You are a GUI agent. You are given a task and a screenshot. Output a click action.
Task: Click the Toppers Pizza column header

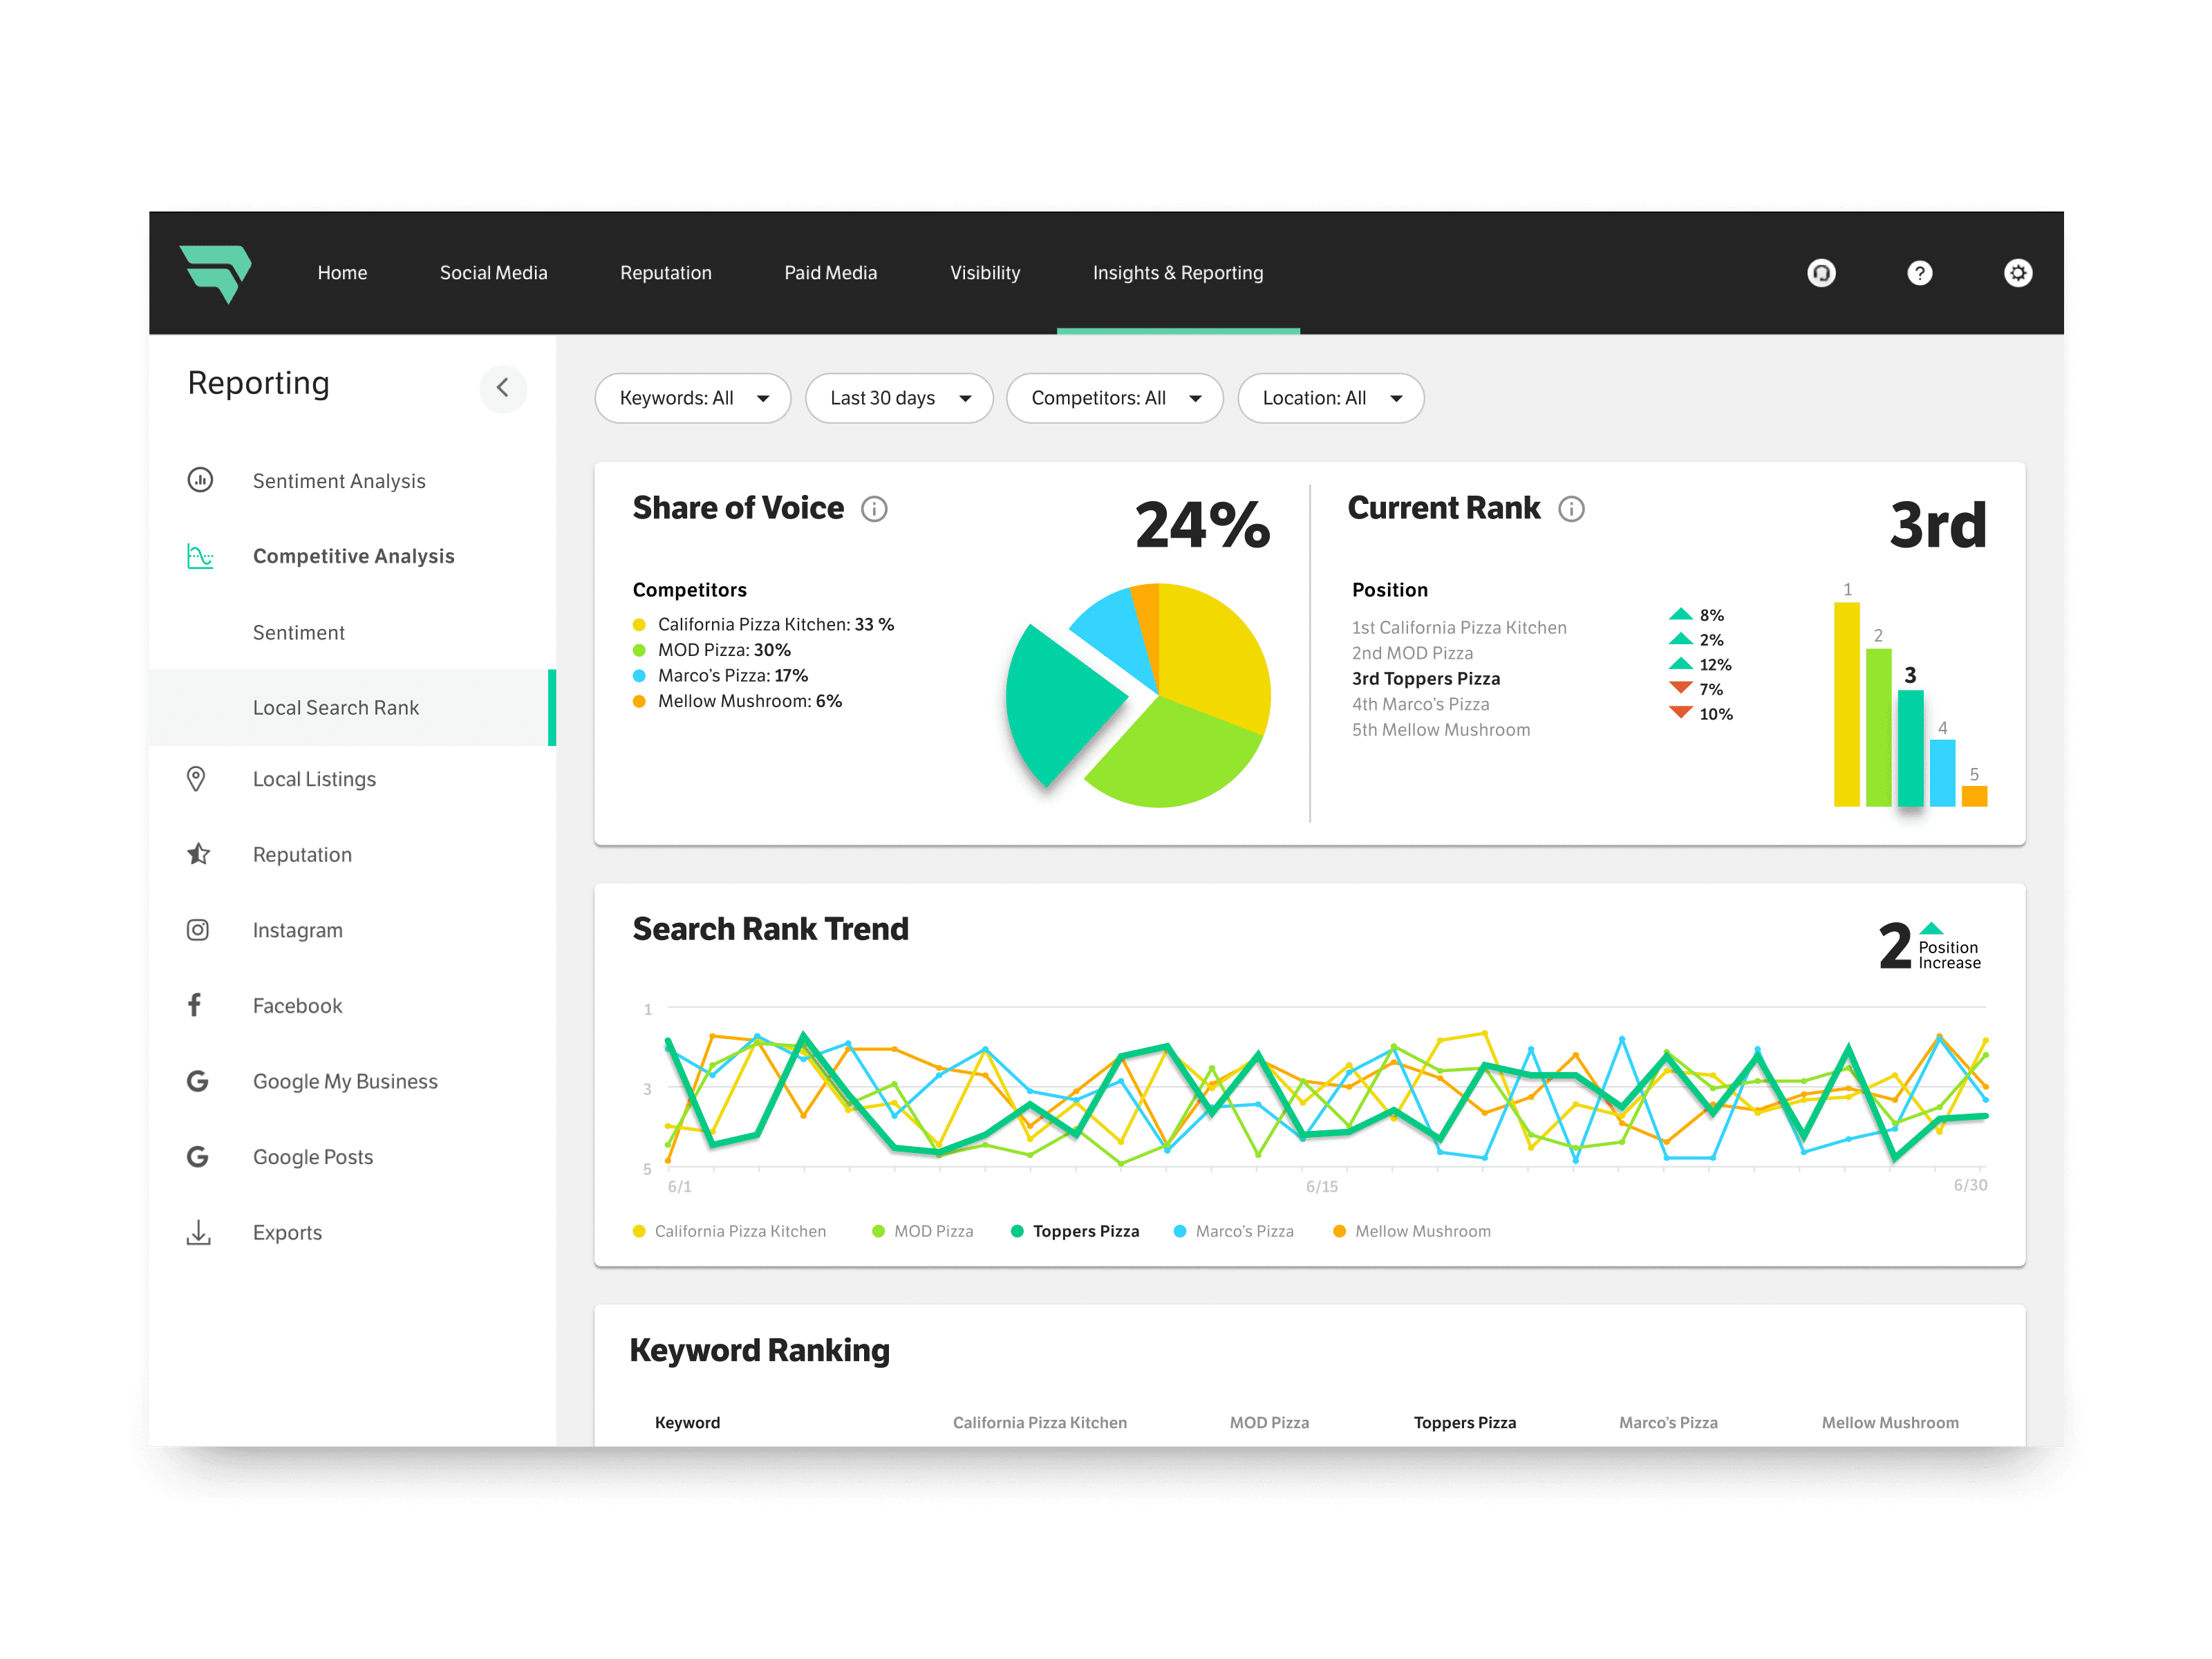(x=1465, y=1422)
